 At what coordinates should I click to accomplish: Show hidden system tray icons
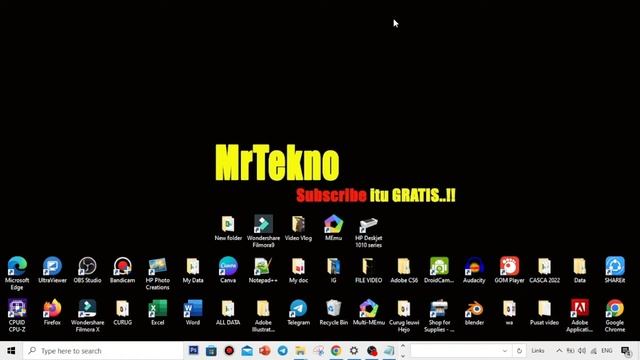[559, 351]
